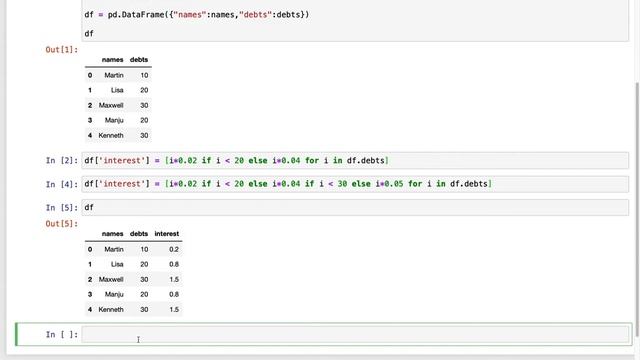Click 'interest' column header in second table
Image resolution: width=640 pixels, height=360 pixels.
[167, 234]
